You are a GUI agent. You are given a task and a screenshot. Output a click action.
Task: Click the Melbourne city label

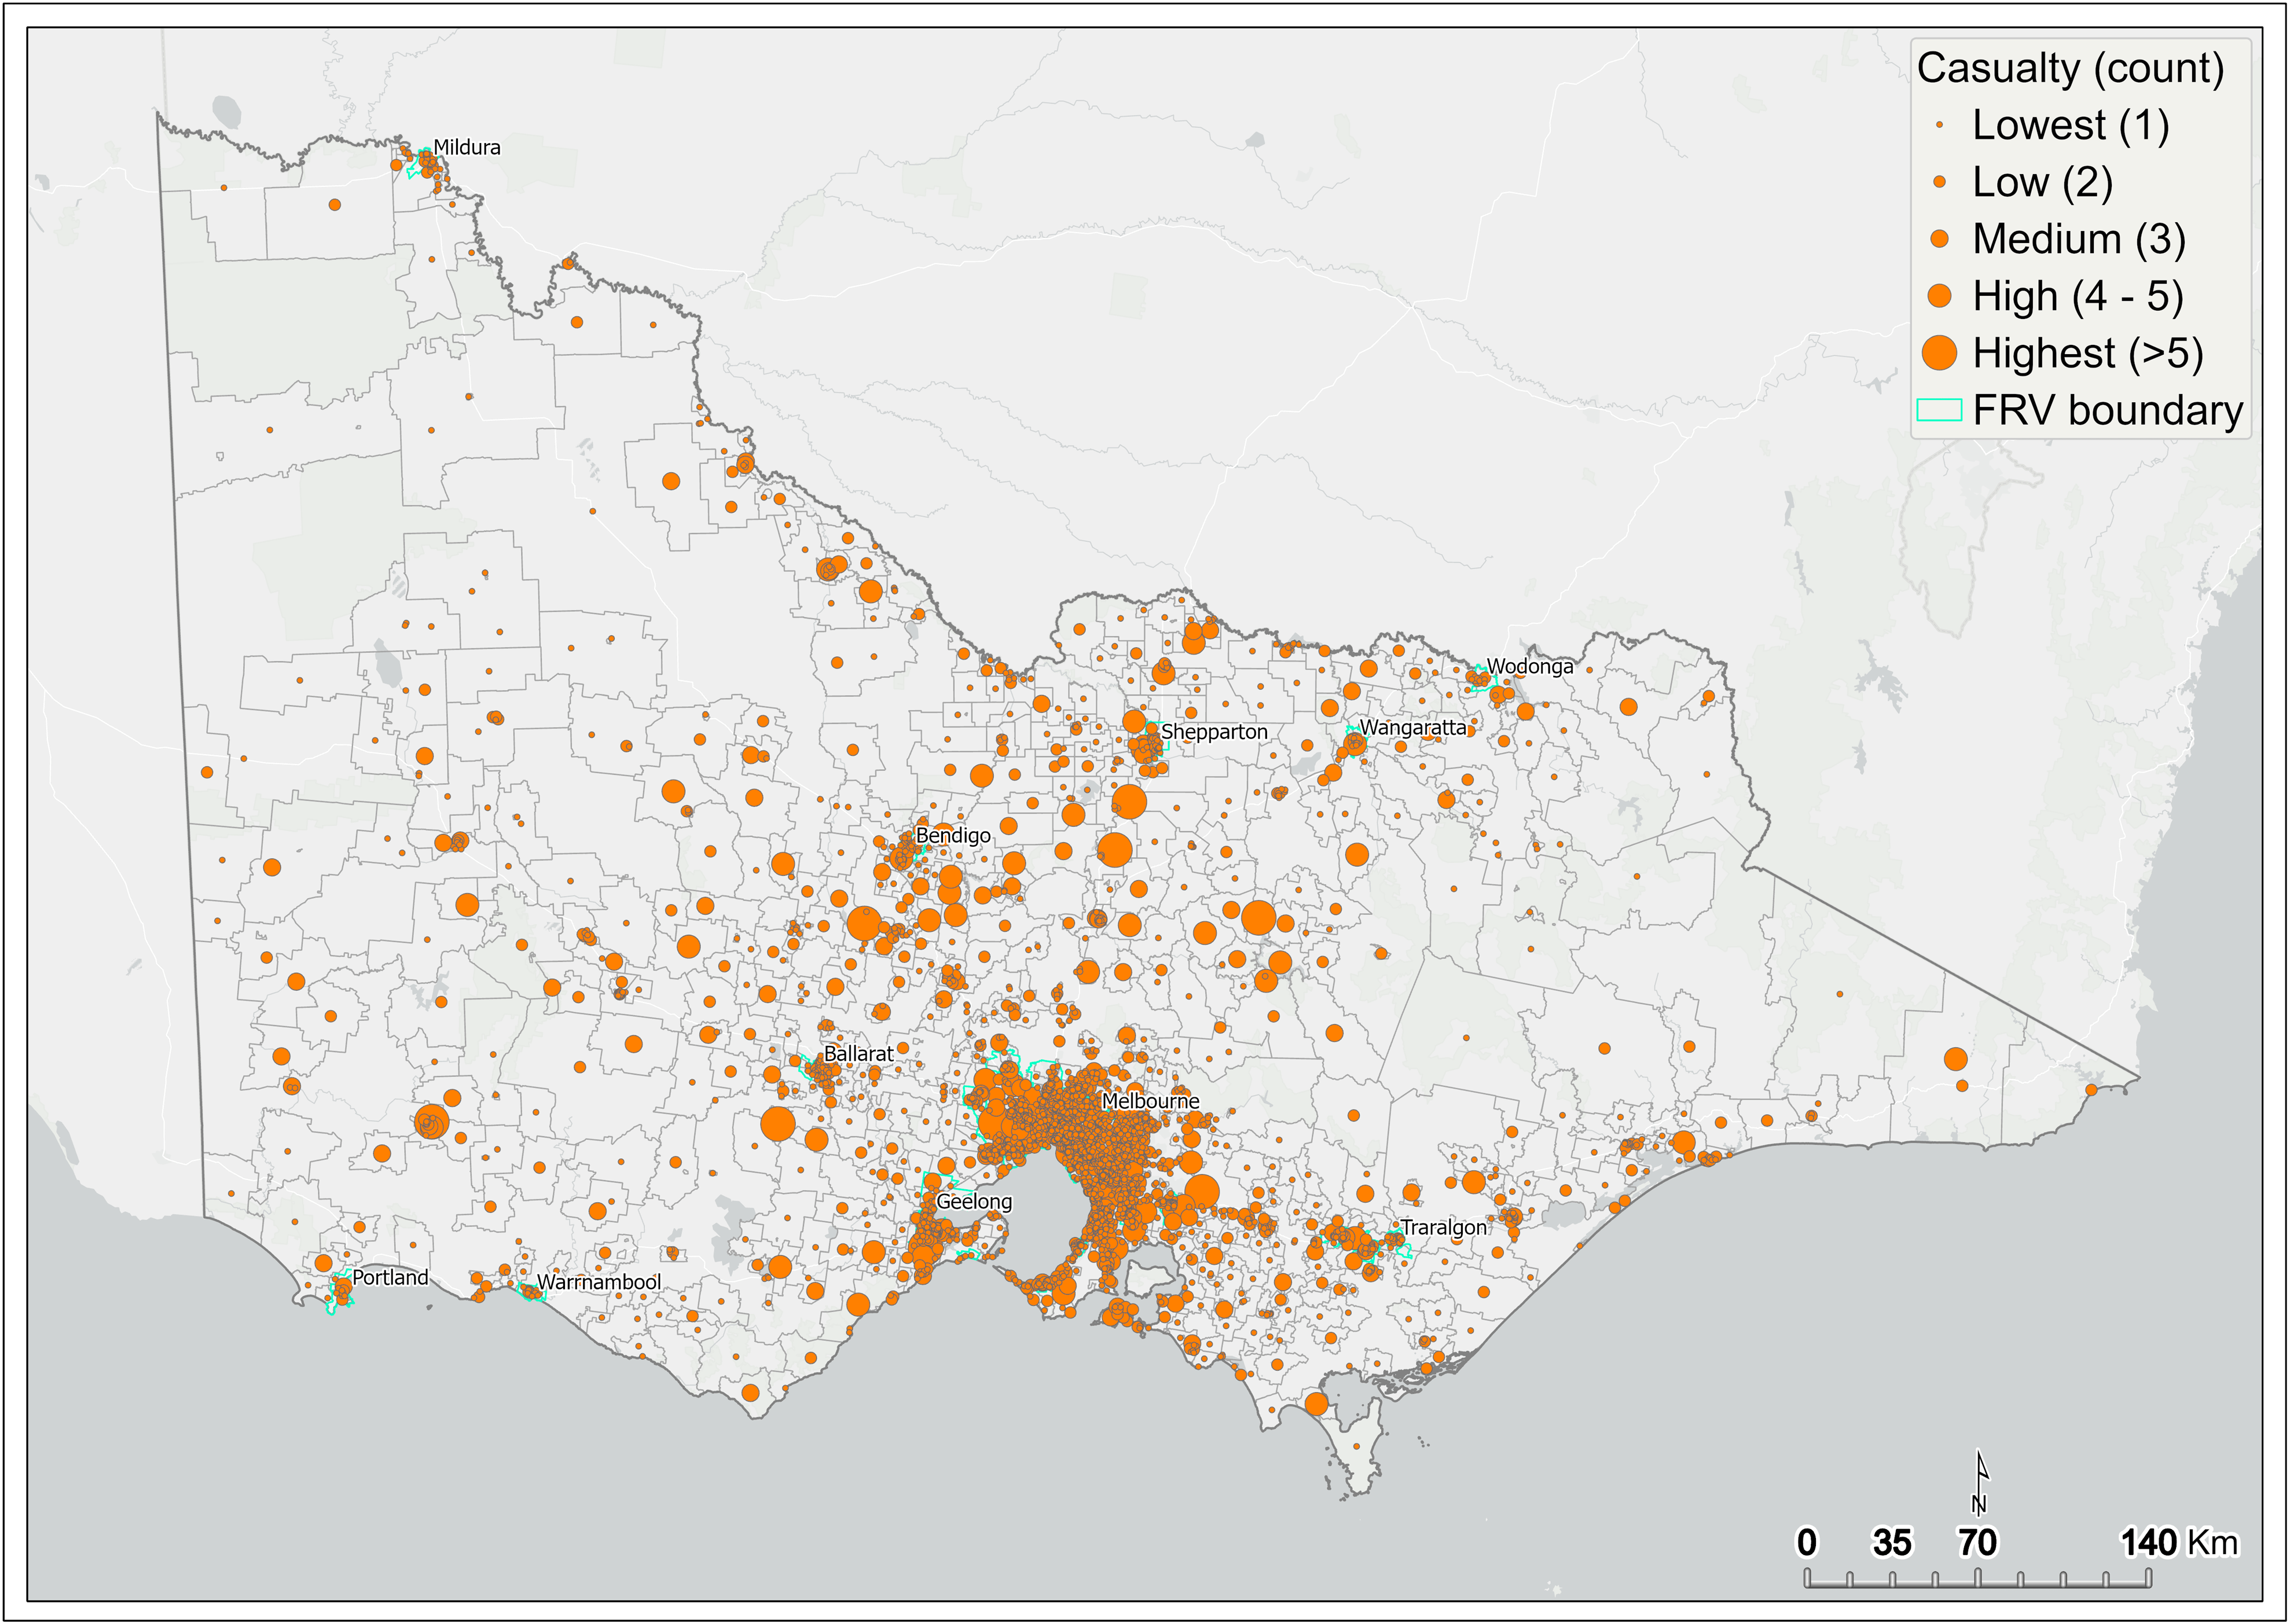[x=1150, y=1101]
